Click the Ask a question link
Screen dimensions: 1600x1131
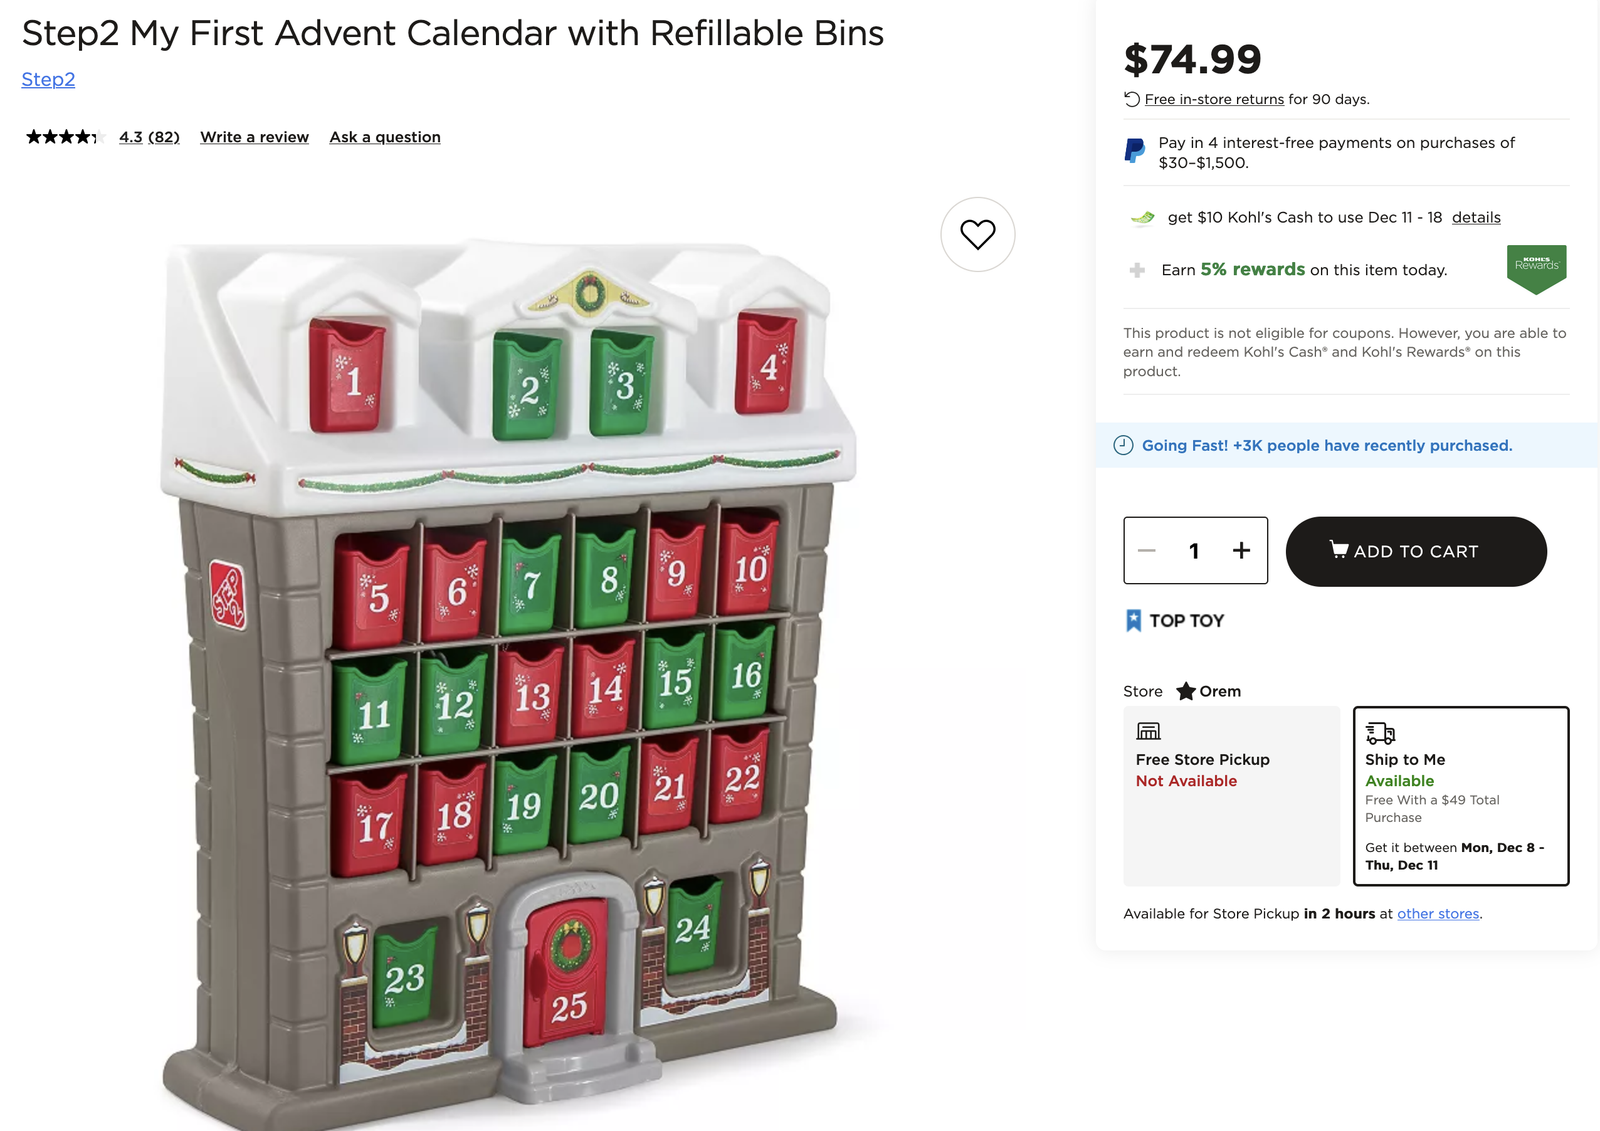385,137
